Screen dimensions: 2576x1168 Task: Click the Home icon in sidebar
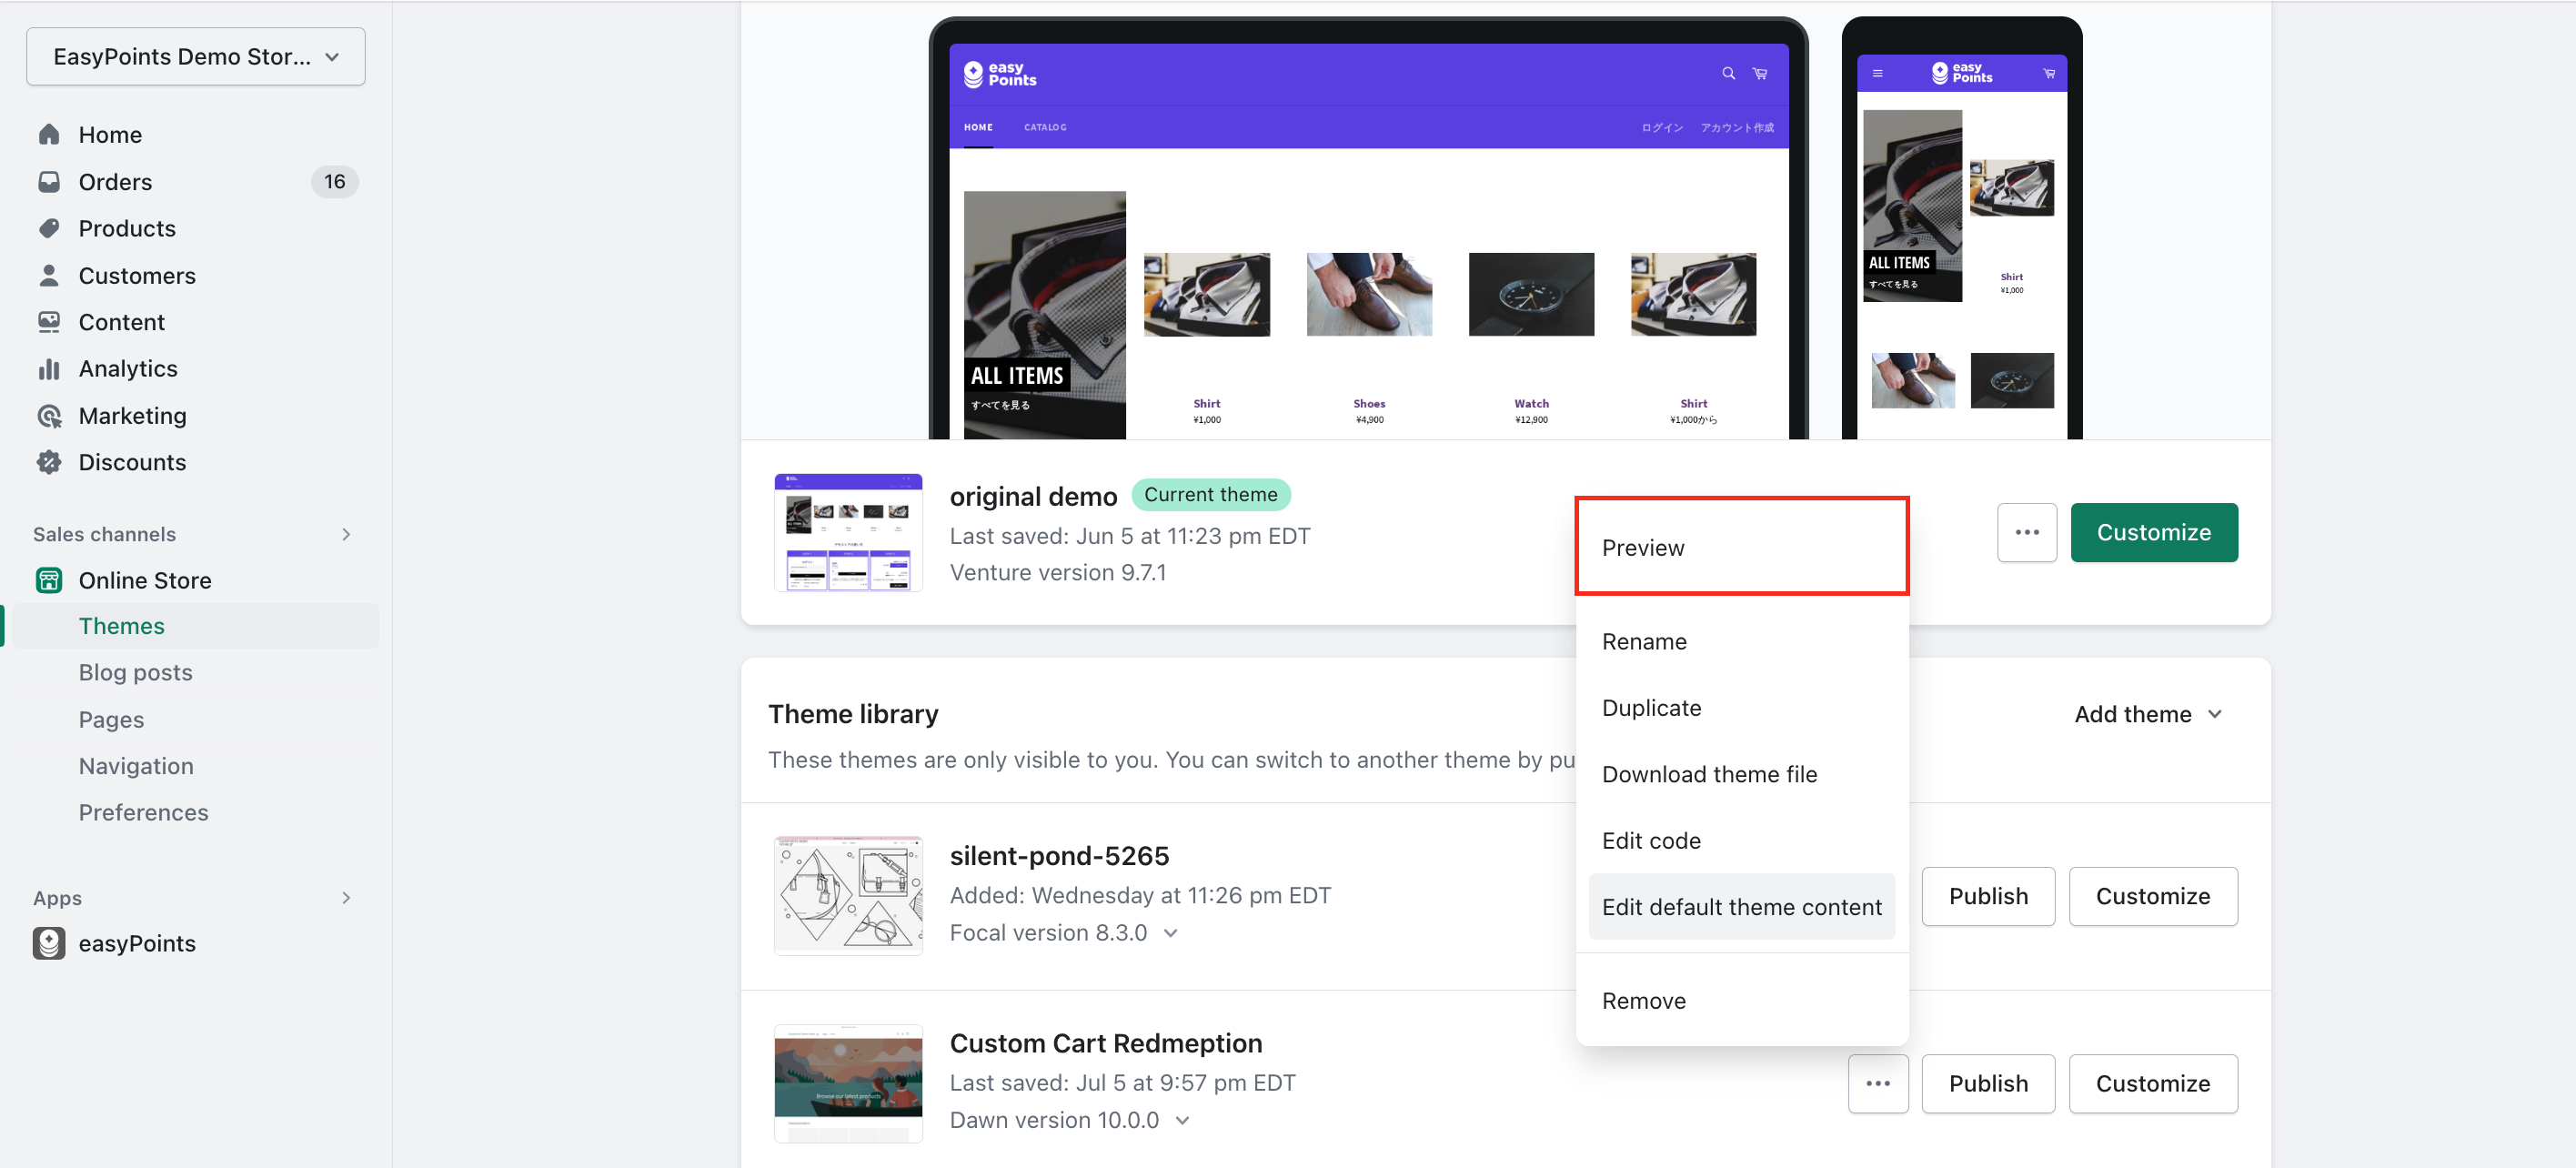click(49, 134)
